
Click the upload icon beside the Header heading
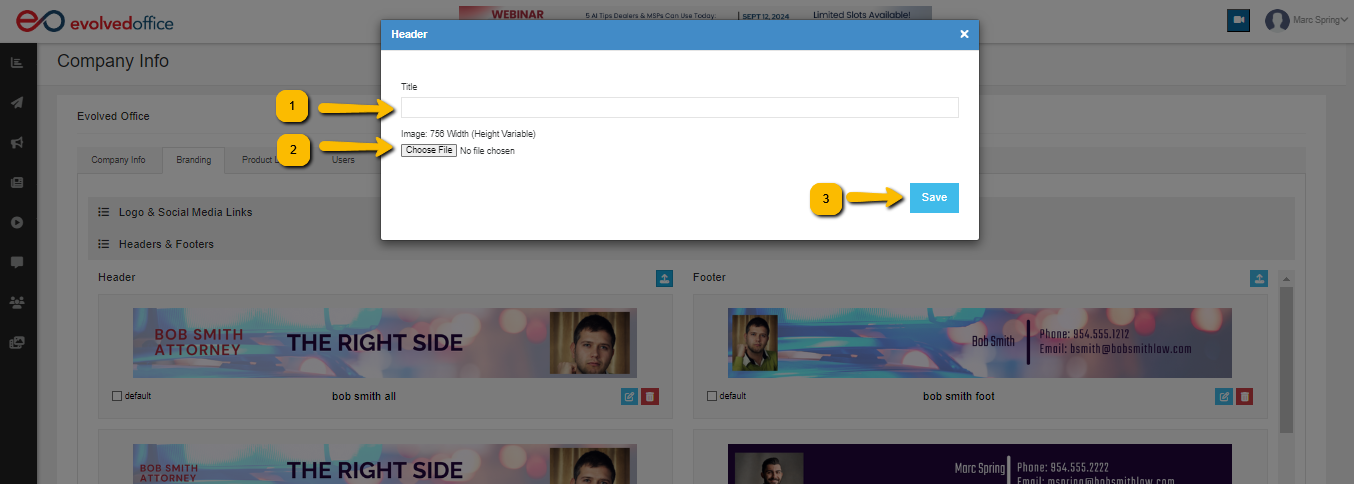(665, 278)
